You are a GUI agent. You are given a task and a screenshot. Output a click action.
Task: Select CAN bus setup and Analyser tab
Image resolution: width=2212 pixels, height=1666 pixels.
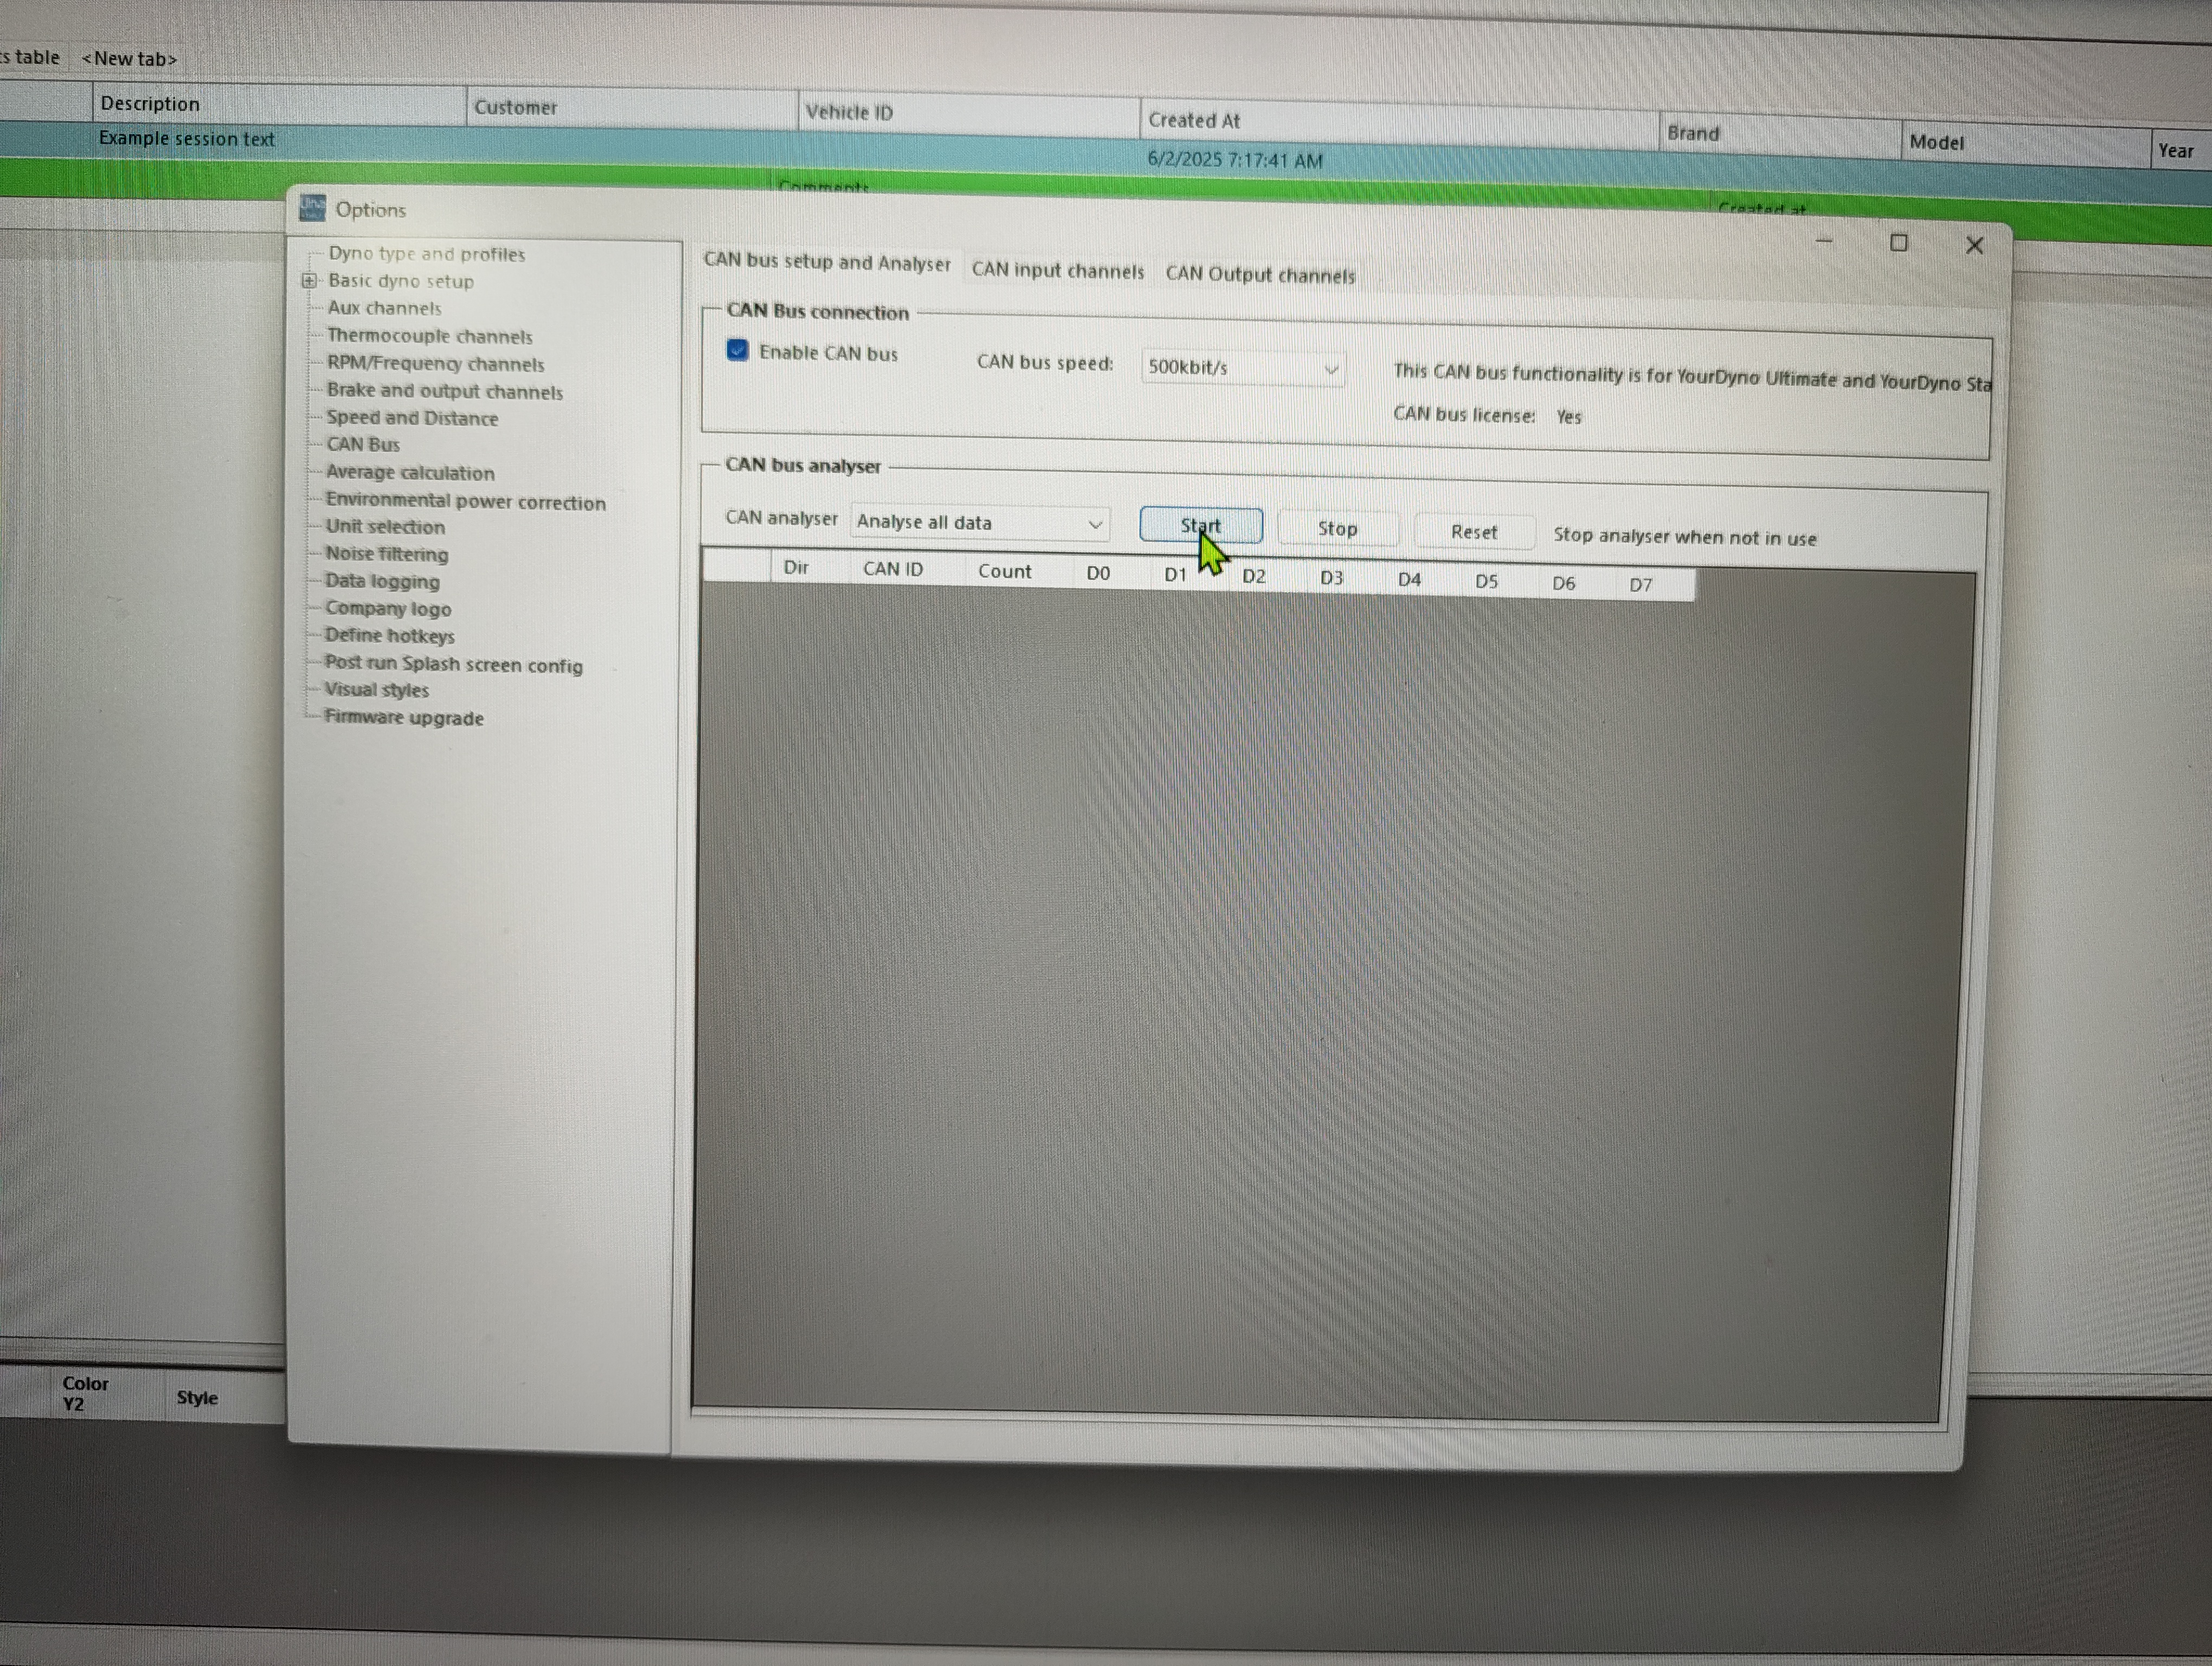pos(826,263)
